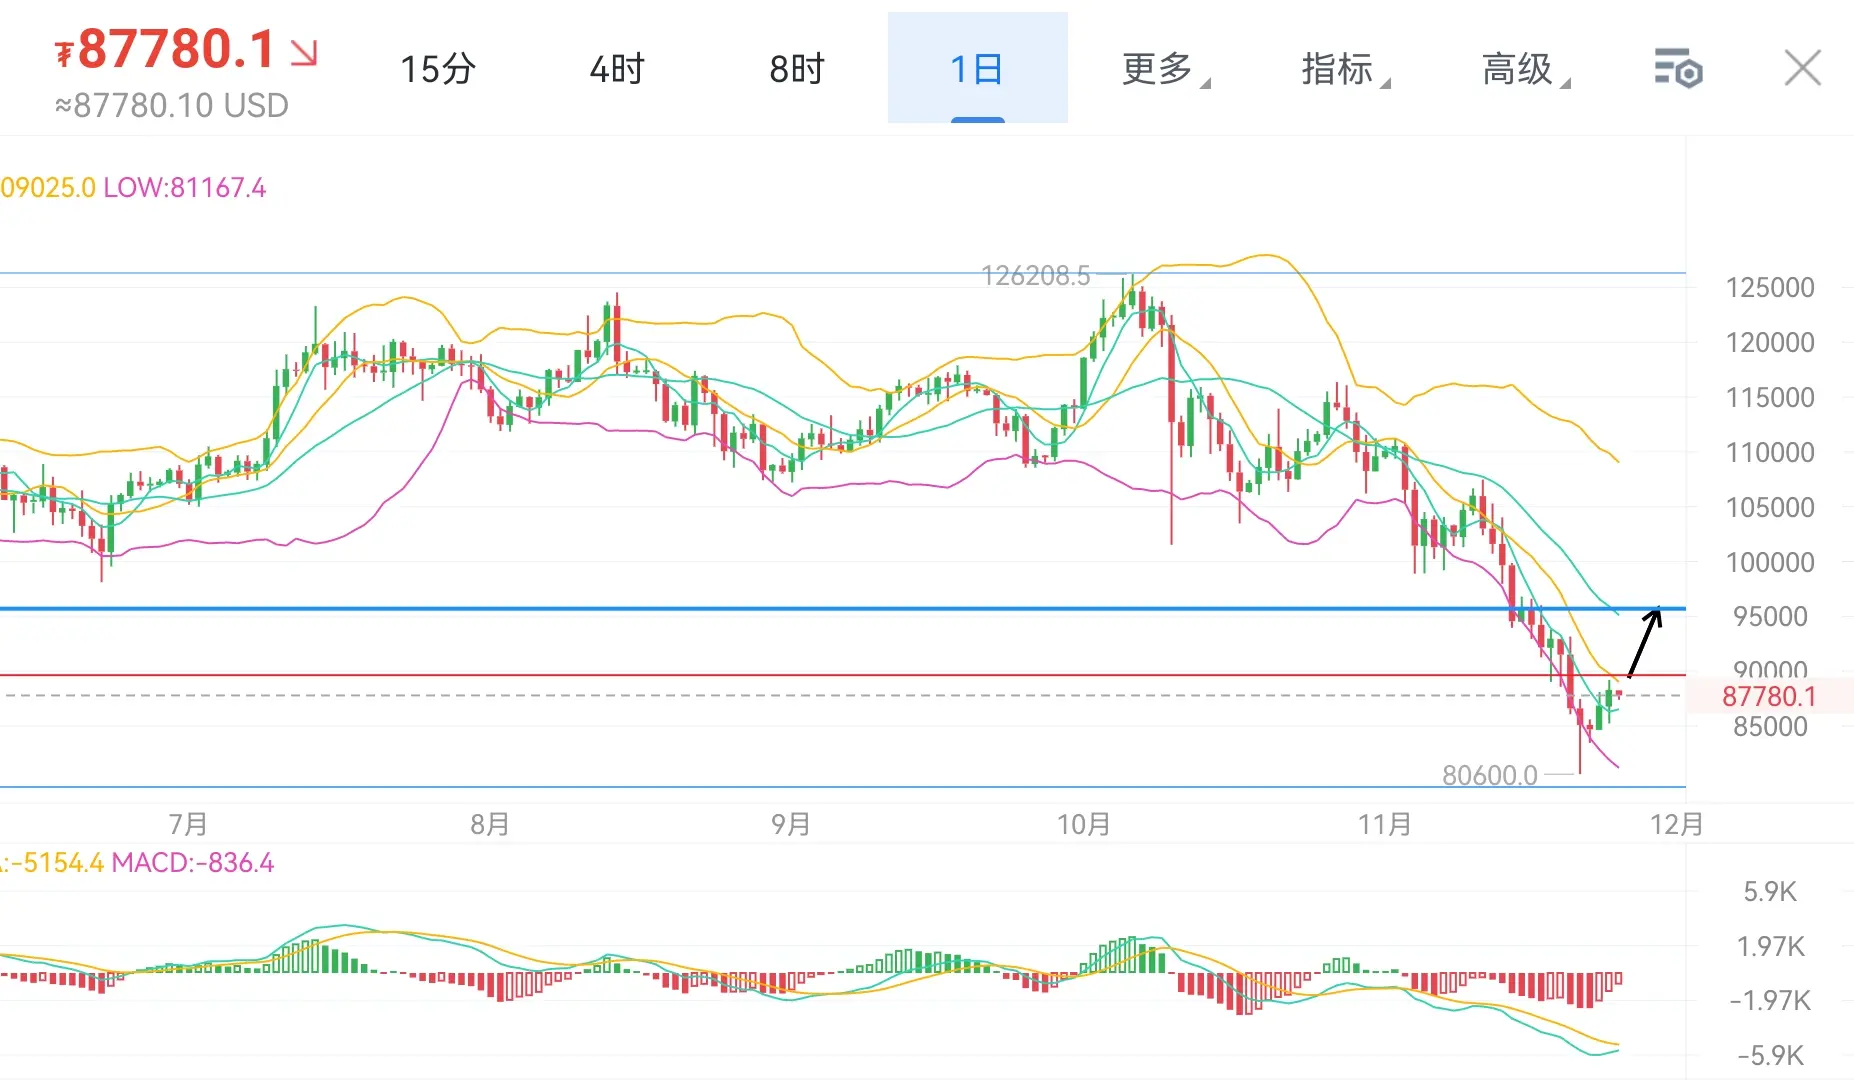The image size is (1854, 1080).
Task: Tap the 105000 price axis label
Action: tap(1770, 508)
